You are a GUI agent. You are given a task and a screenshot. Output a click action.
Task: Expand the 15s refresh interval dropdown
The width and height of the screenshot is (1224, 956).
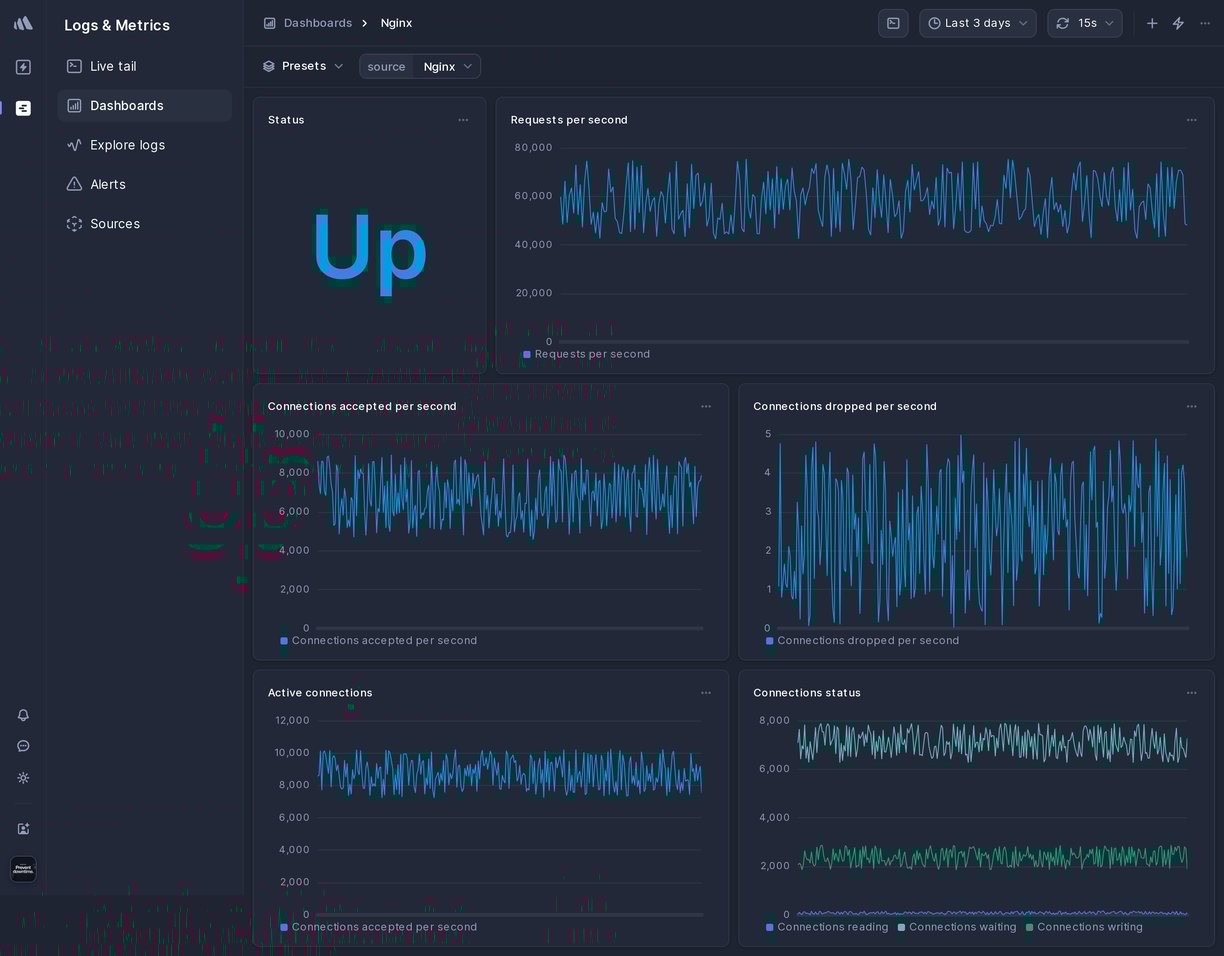1085,23
